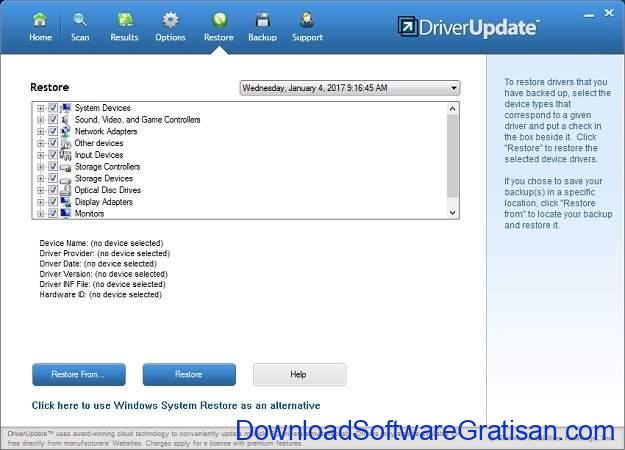Select the 'Other devices' label
This screenshot has height=450, width=625.
point(99,143)
